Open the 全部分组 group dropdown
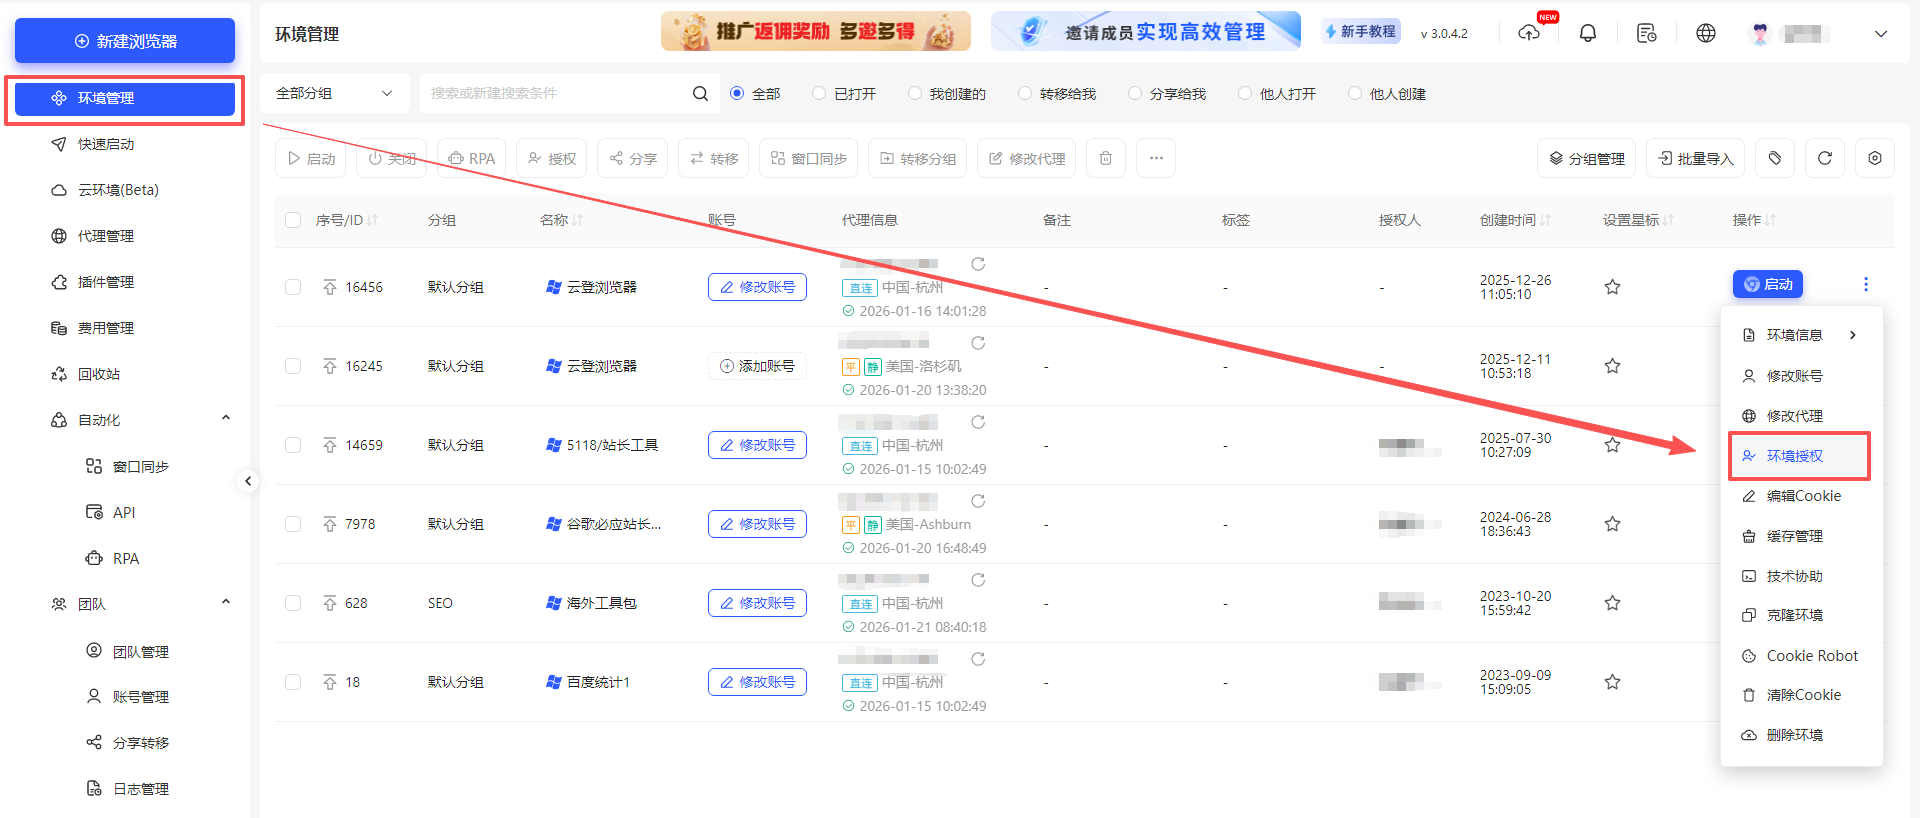1920x818 pixels. pos(335,93)
